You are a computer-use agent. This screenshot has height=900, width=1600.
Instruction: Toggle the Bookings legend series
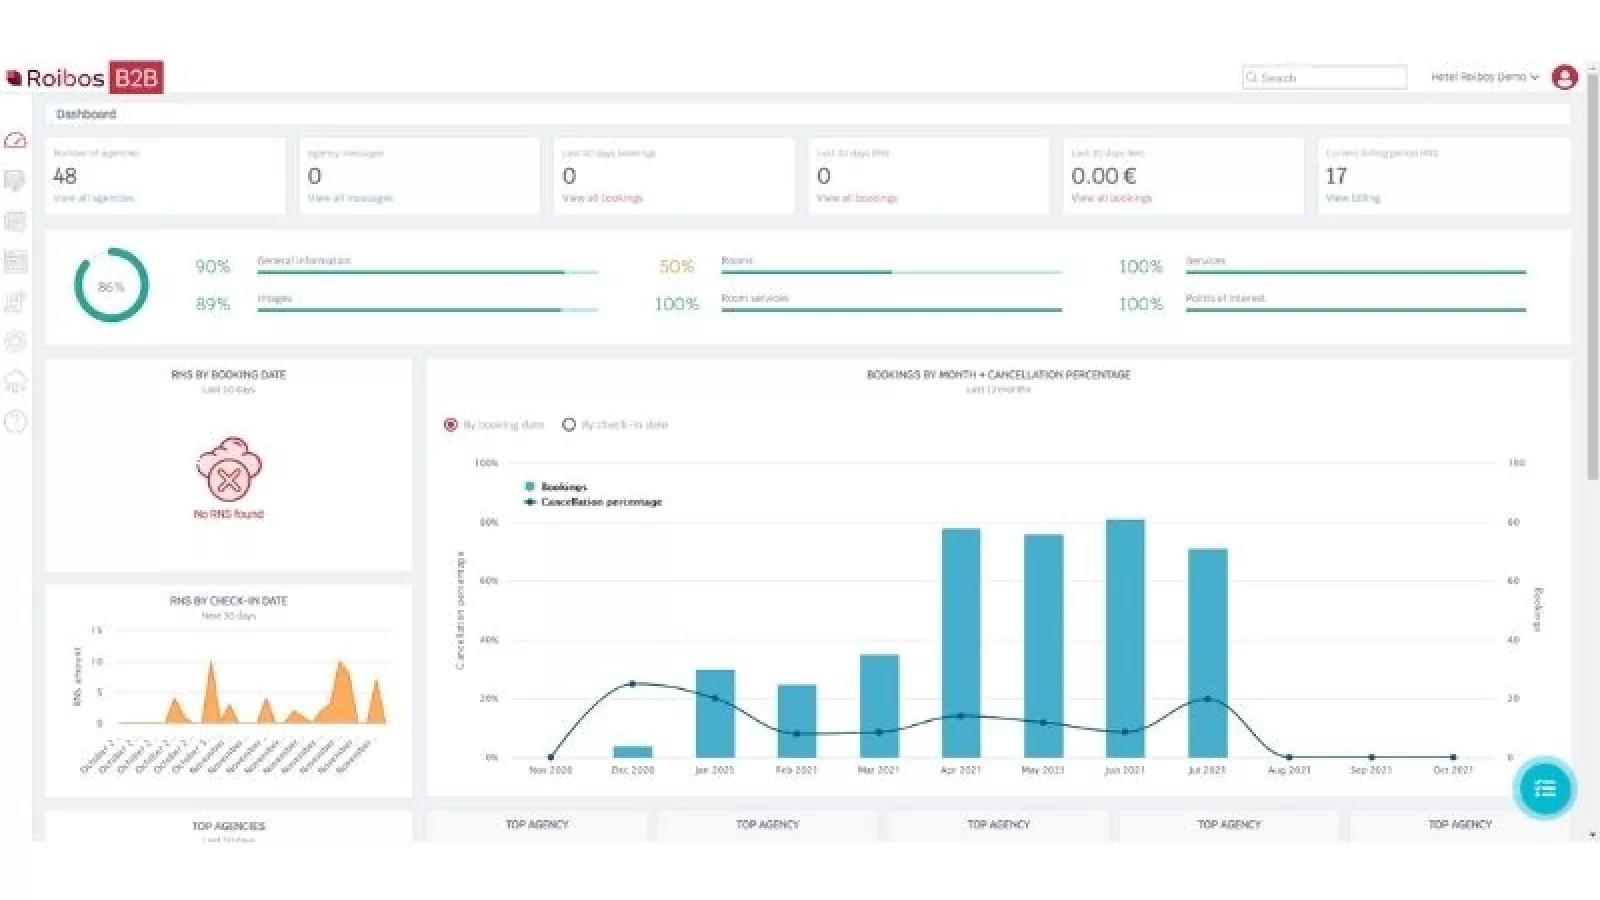point(562,487)
